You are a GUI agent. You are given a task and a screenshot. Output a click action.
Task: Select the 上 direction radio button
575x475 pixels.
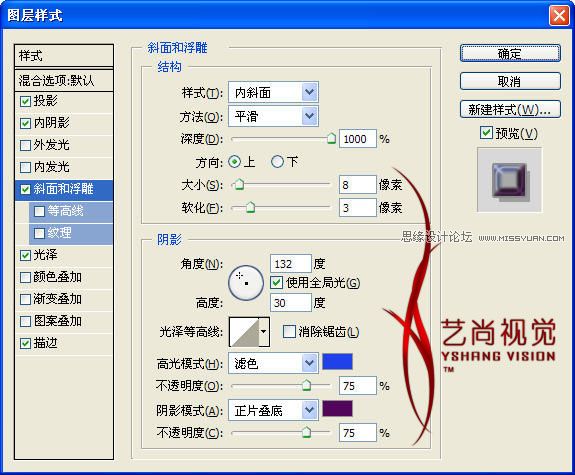click(234, 162)
